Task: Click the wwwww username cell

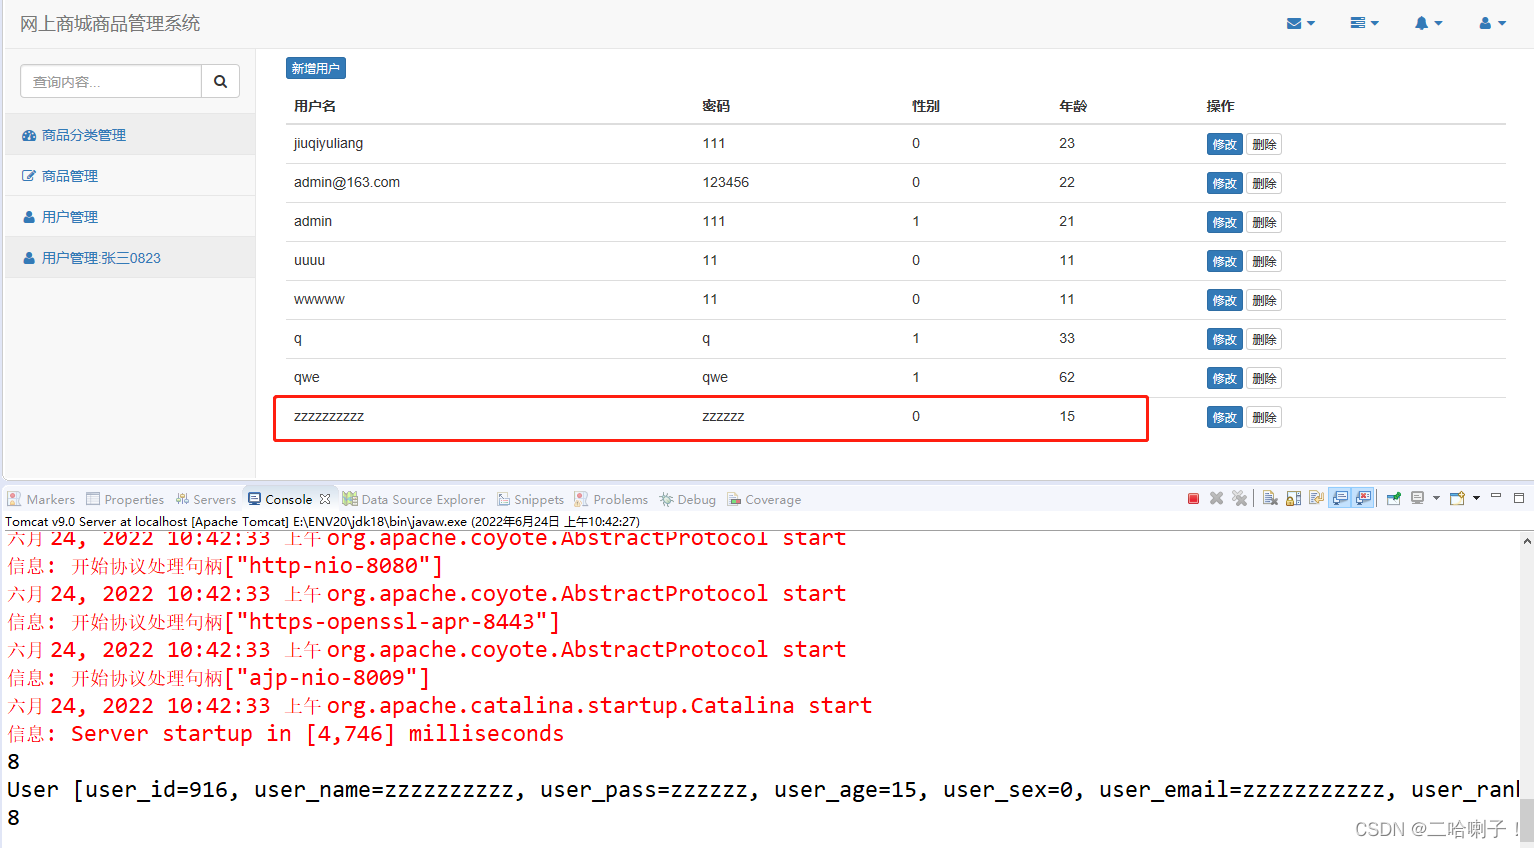Action: pyautogui.click(x=319, y=299)
